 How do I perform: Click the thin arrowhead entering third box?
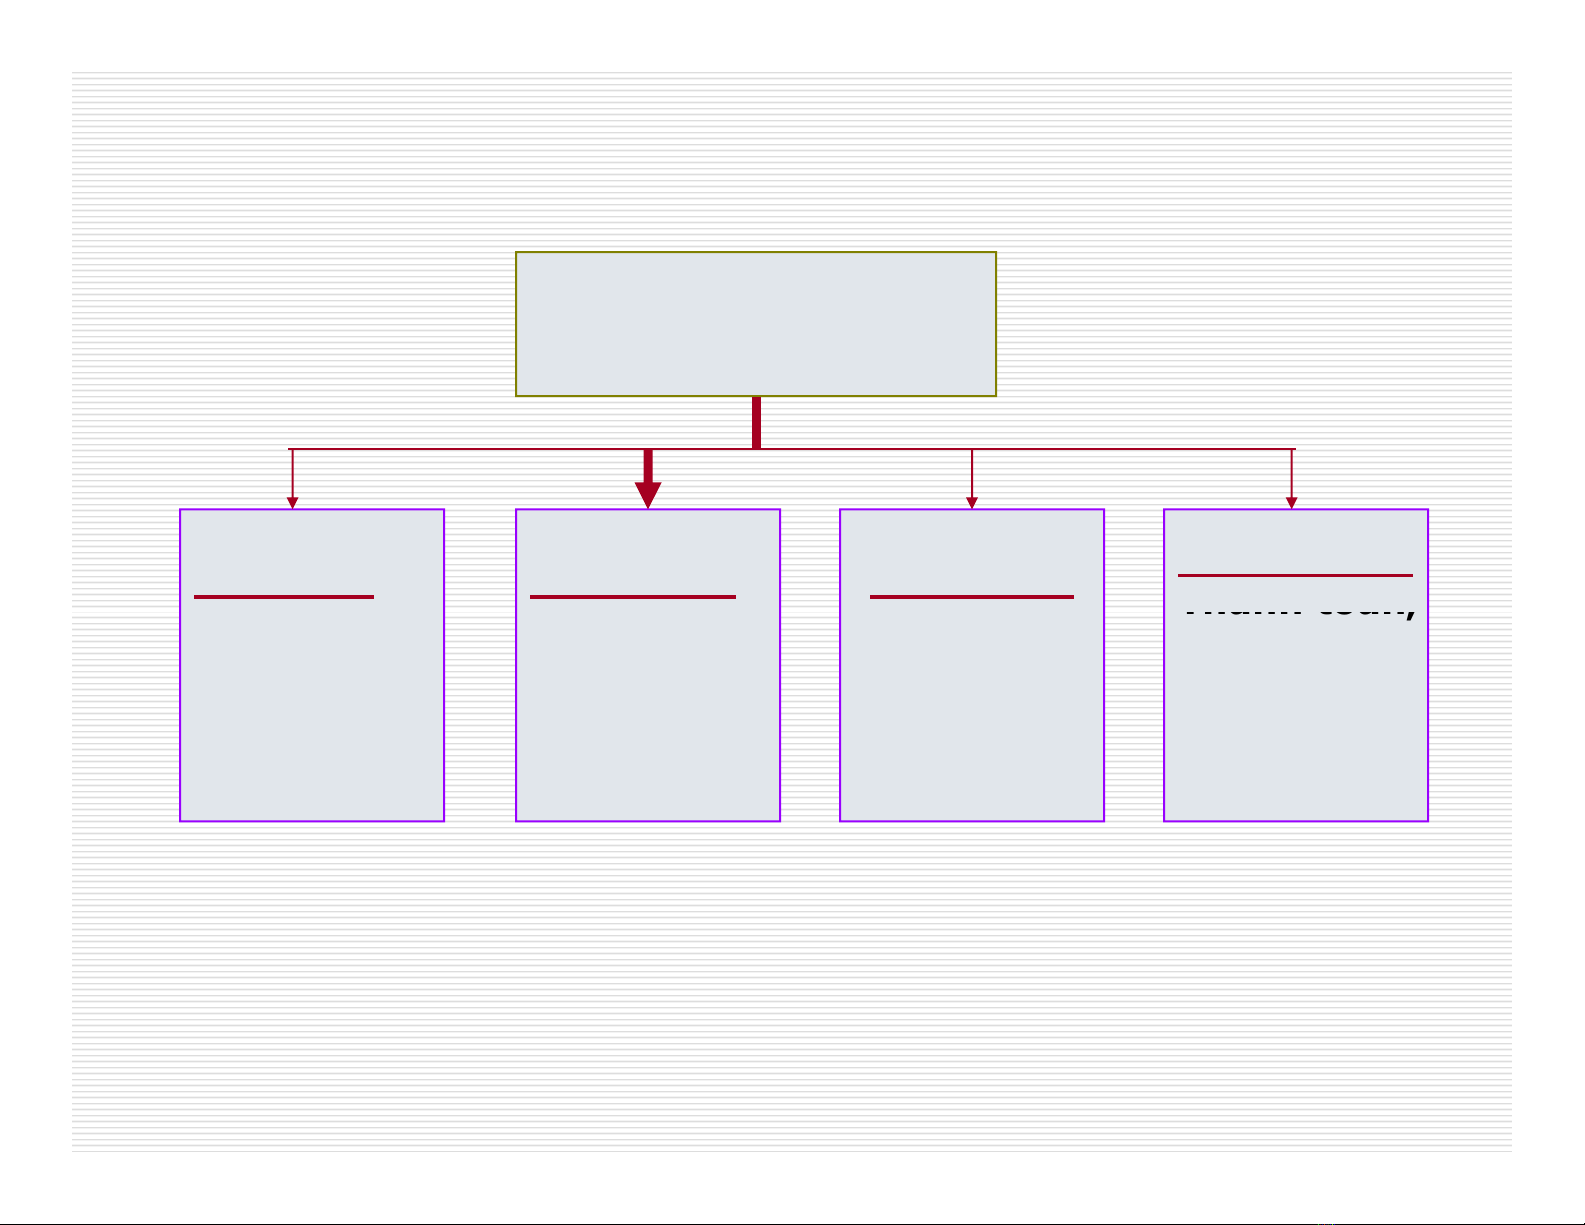972,502
